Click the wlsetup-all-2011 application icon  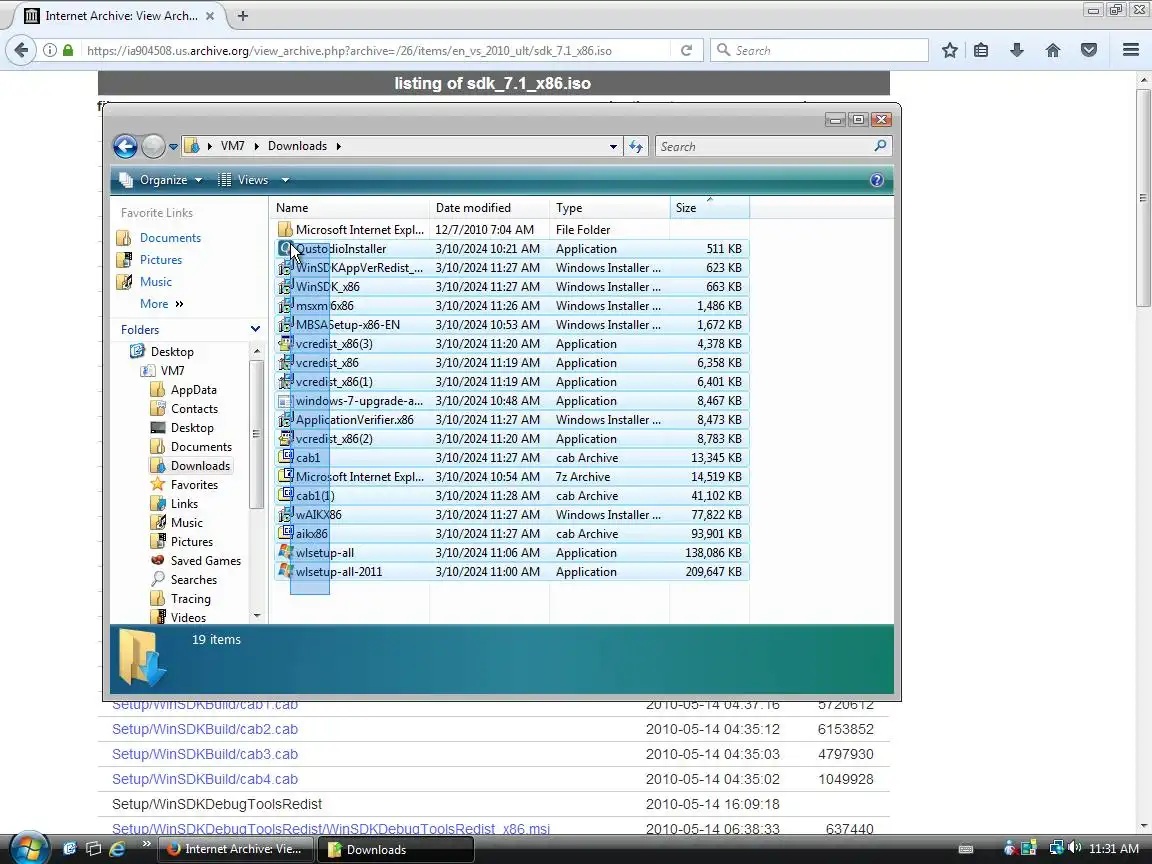(285, 572)
